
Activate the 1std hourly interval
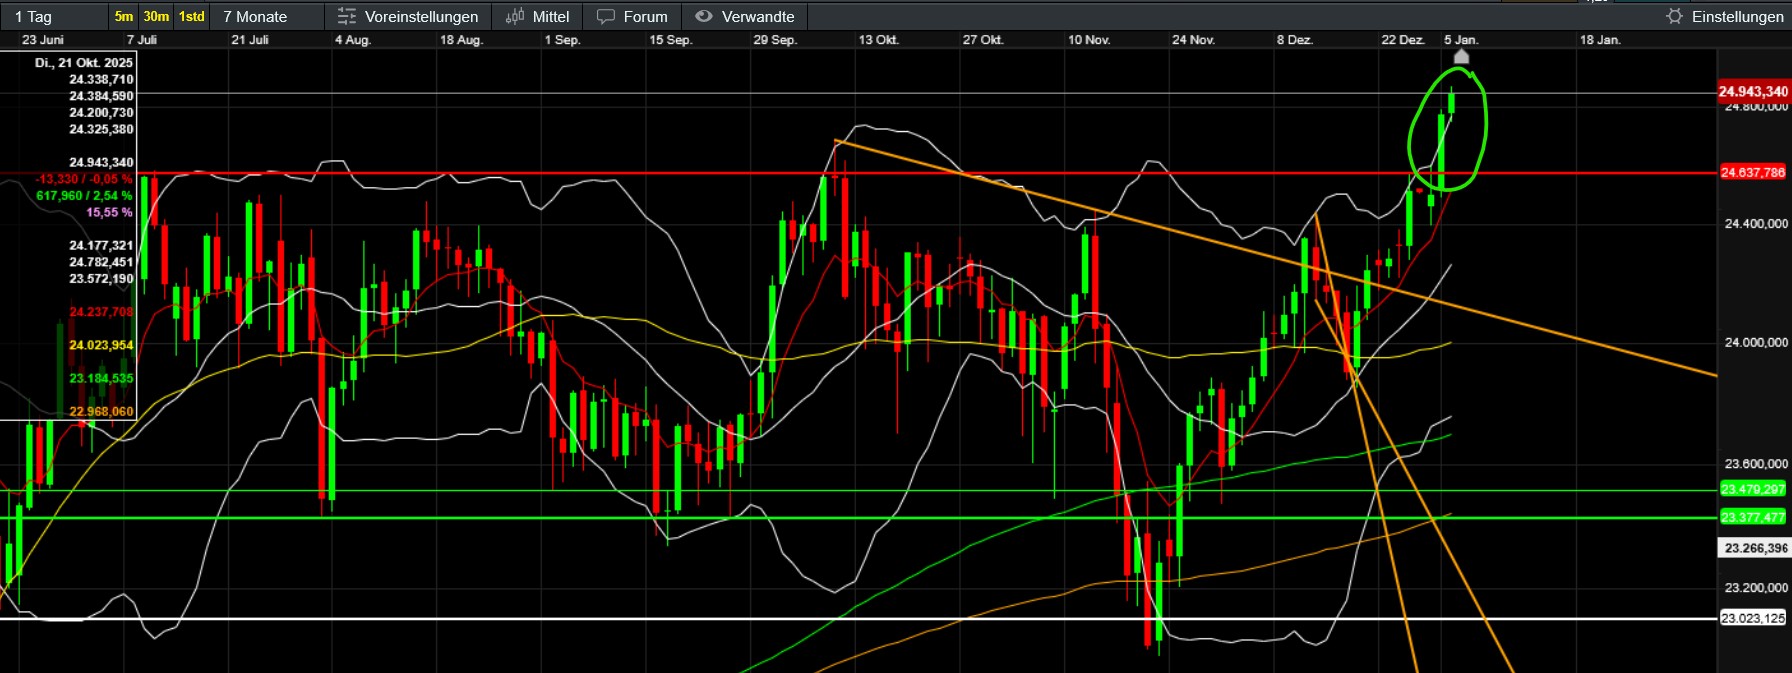(192, 16)
